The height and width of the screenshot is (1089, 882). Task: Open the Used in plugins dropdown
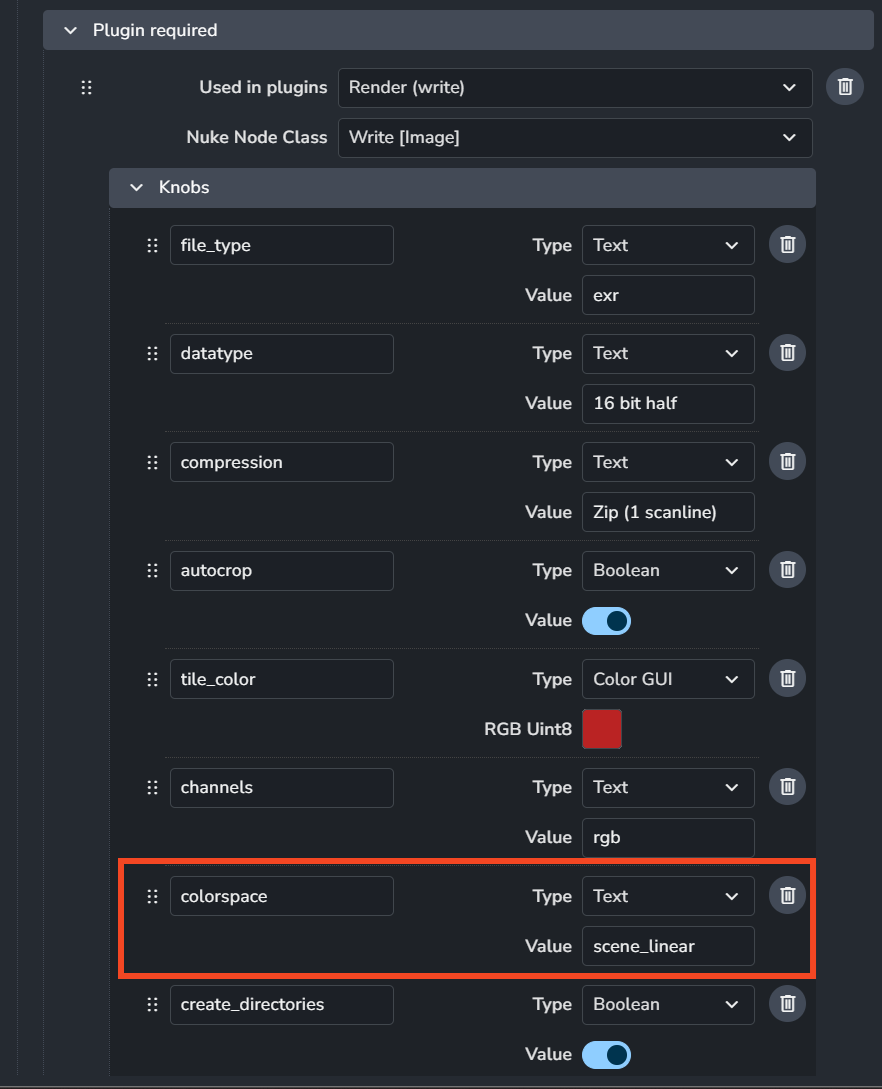coord(574,88)
